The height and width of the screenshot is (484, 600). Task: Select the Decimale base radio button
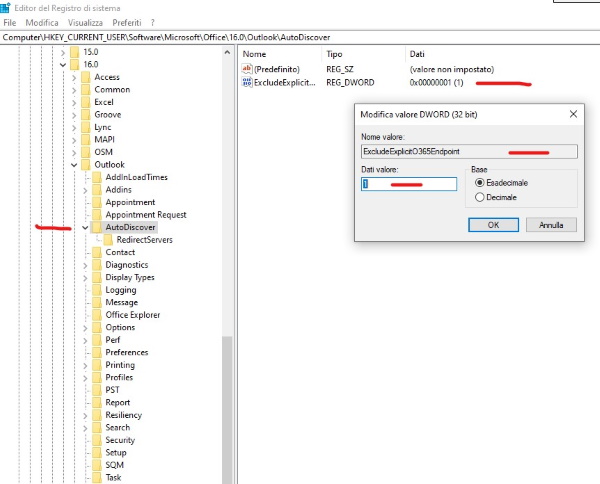tap(479, 197)
